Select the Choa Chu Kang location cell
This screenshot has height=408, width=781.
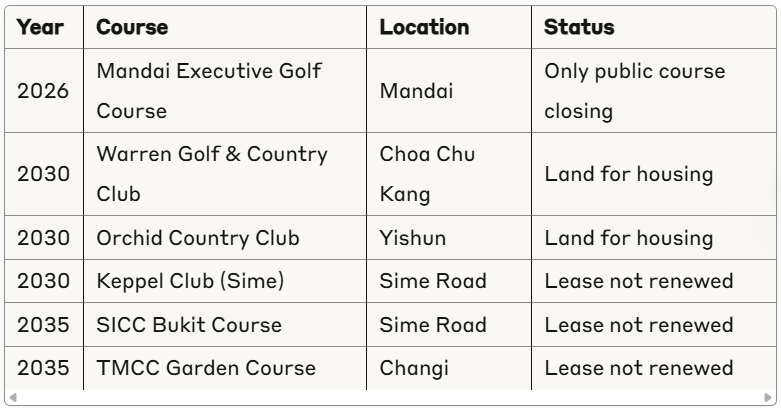(427, 174)
